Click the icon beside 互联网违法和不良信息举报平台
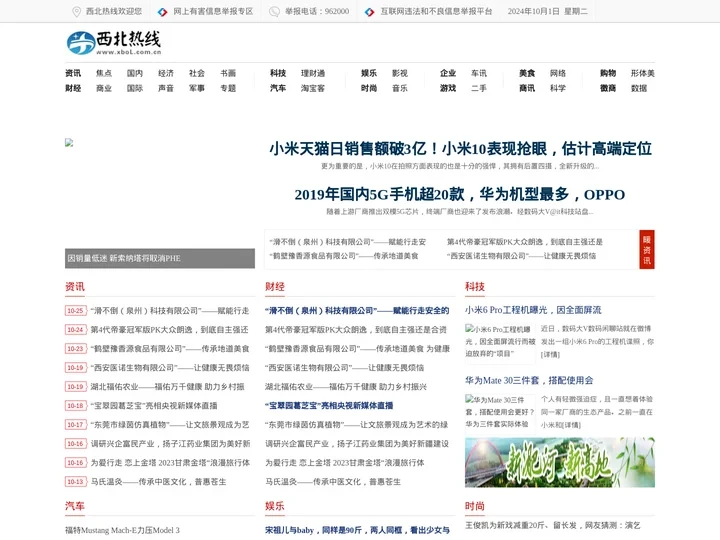The image size is (720, 540). (x=369, y=12)
